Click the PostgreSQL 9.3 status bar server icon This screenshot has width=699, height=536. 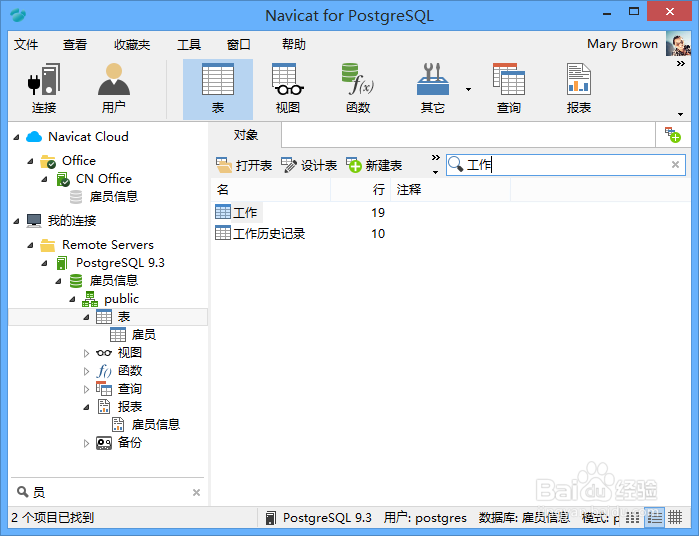coord(270,518)
